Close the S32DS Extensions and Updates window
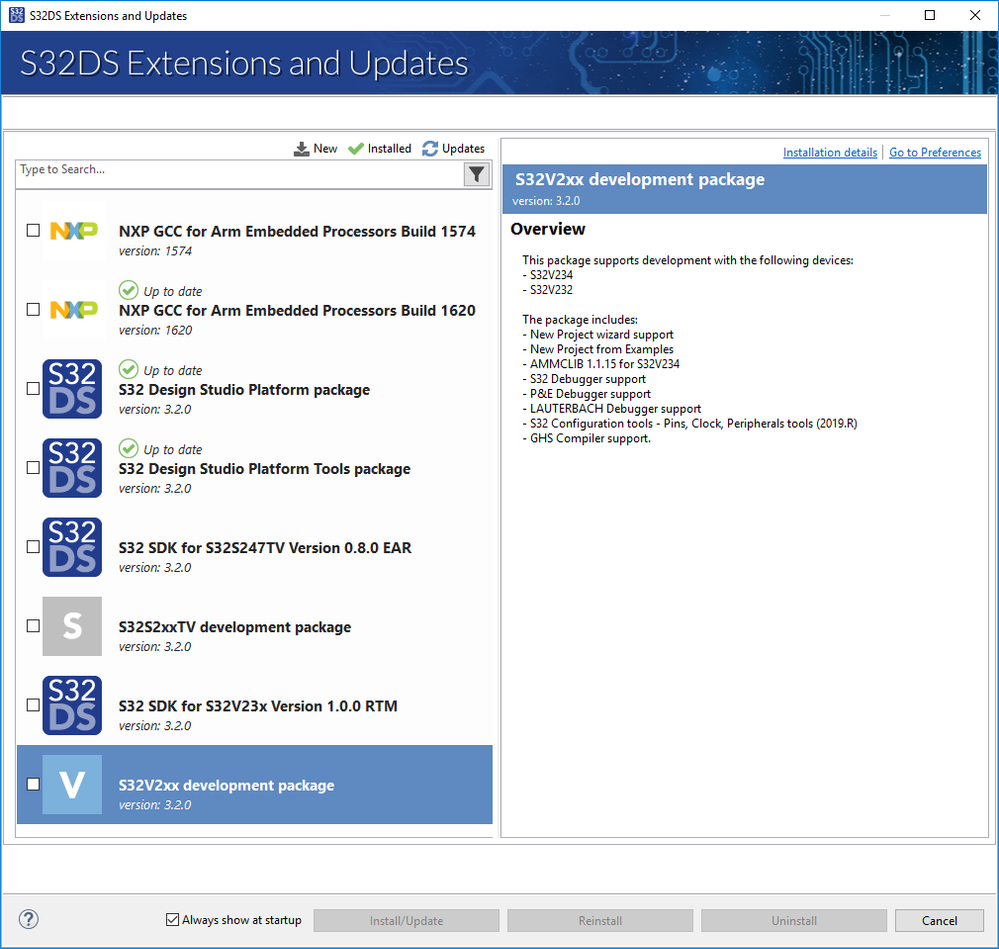Viewport: 999px width, 949px height. (x=975, y=15)
